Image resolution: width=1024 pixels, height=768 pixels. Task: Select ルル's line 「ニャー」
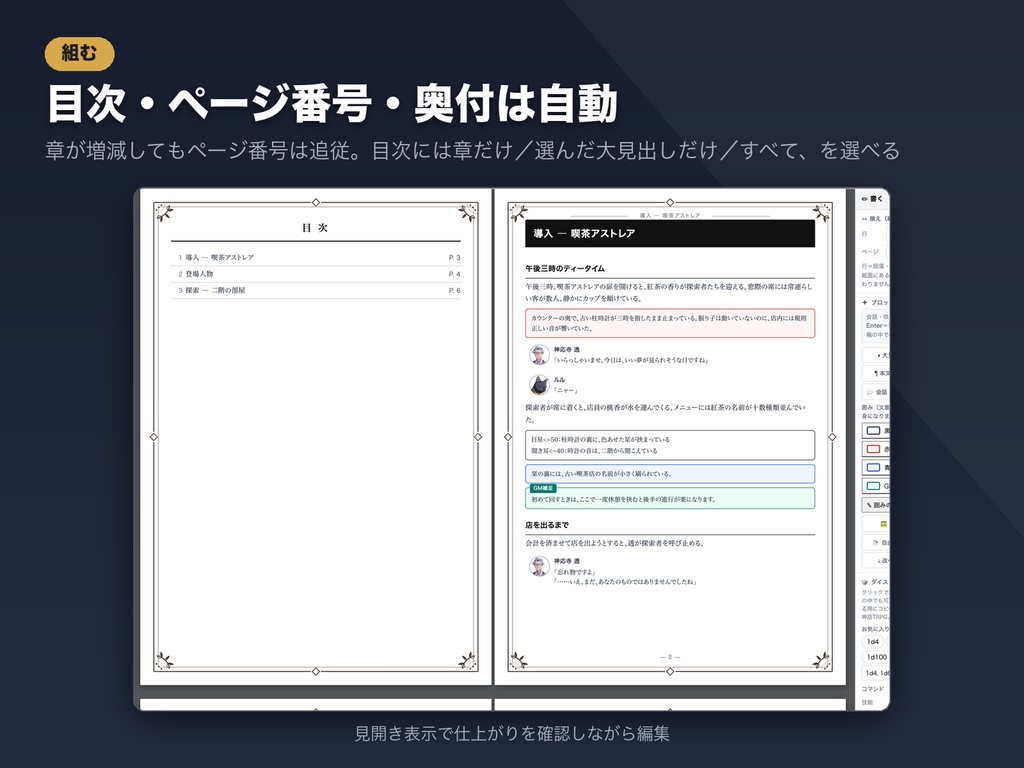coord(566,390)
